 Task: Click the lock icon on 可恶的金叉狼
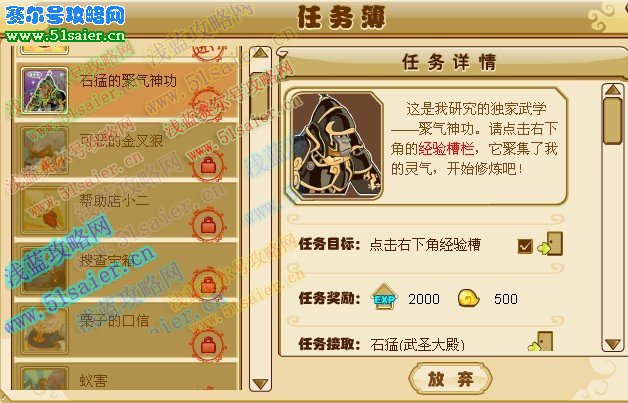click(208, 165)
